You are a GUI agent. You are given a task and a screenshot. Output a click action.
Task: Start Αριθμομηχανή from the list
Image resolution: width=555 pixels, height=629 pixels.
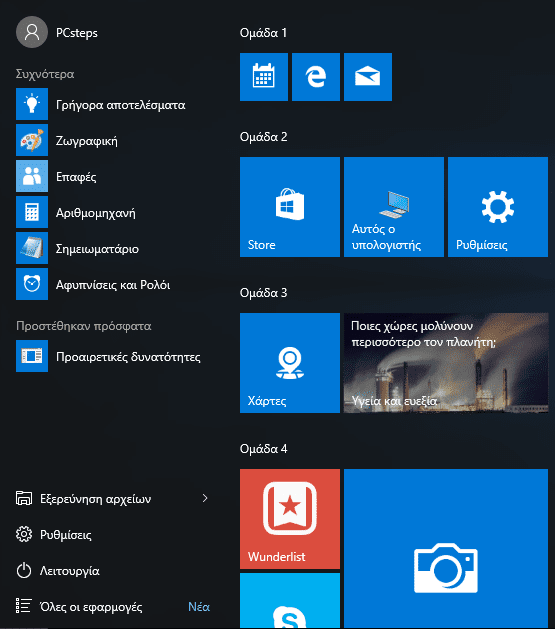[95, 213]
